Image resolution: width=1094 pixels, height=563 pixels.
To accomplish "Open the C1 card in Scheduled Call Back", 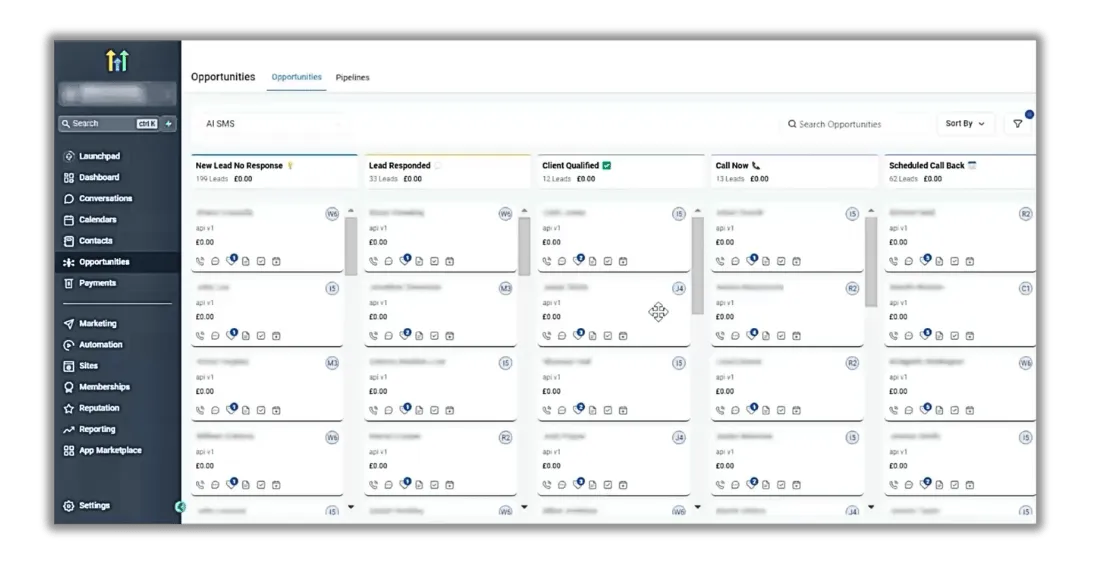I will [x=960, y=313].
